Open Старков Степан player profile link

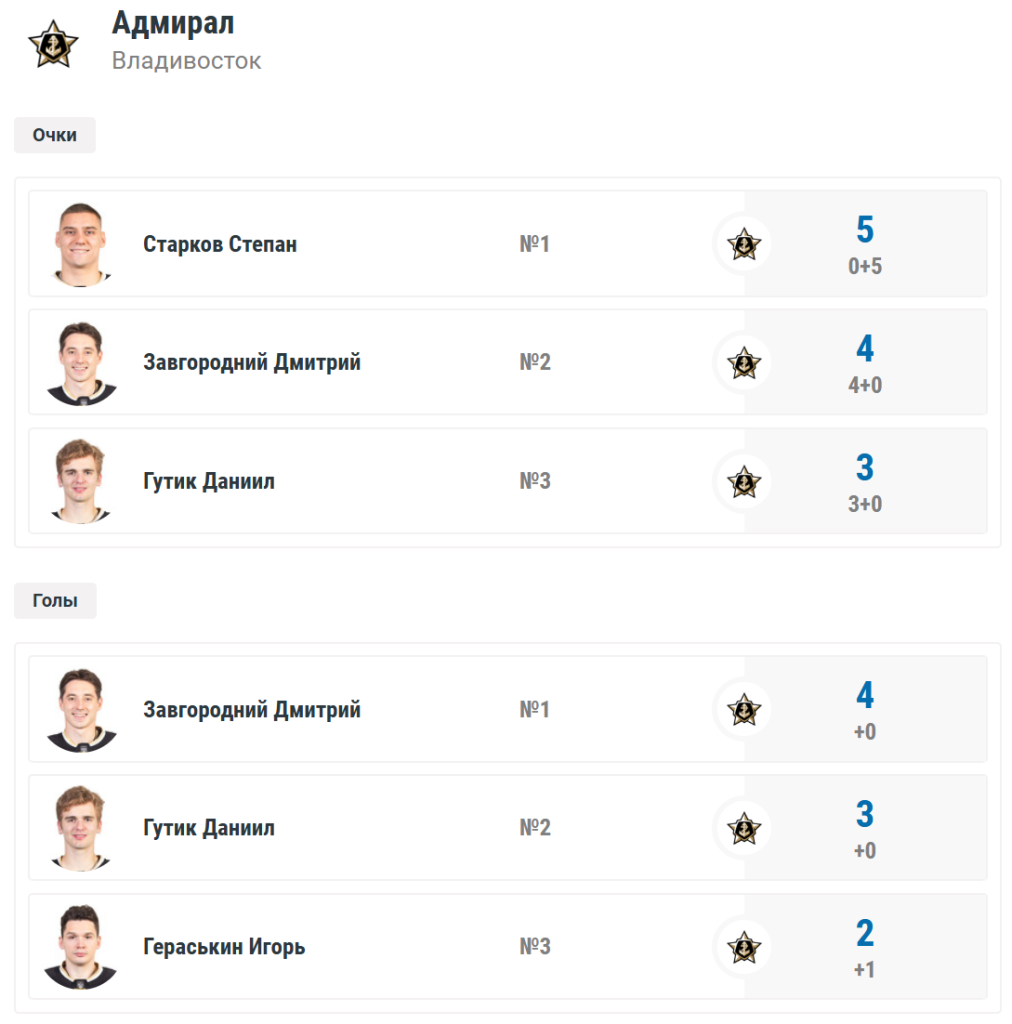220,244
